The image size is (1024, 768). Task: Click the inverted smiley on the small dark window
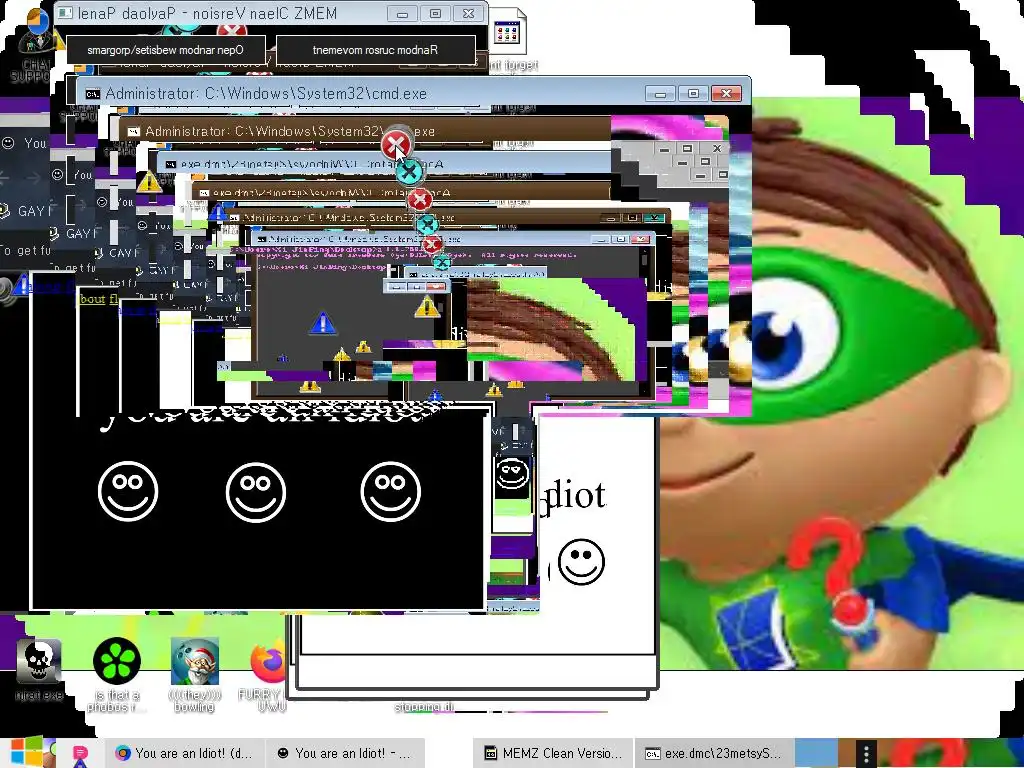pos(512,474)
